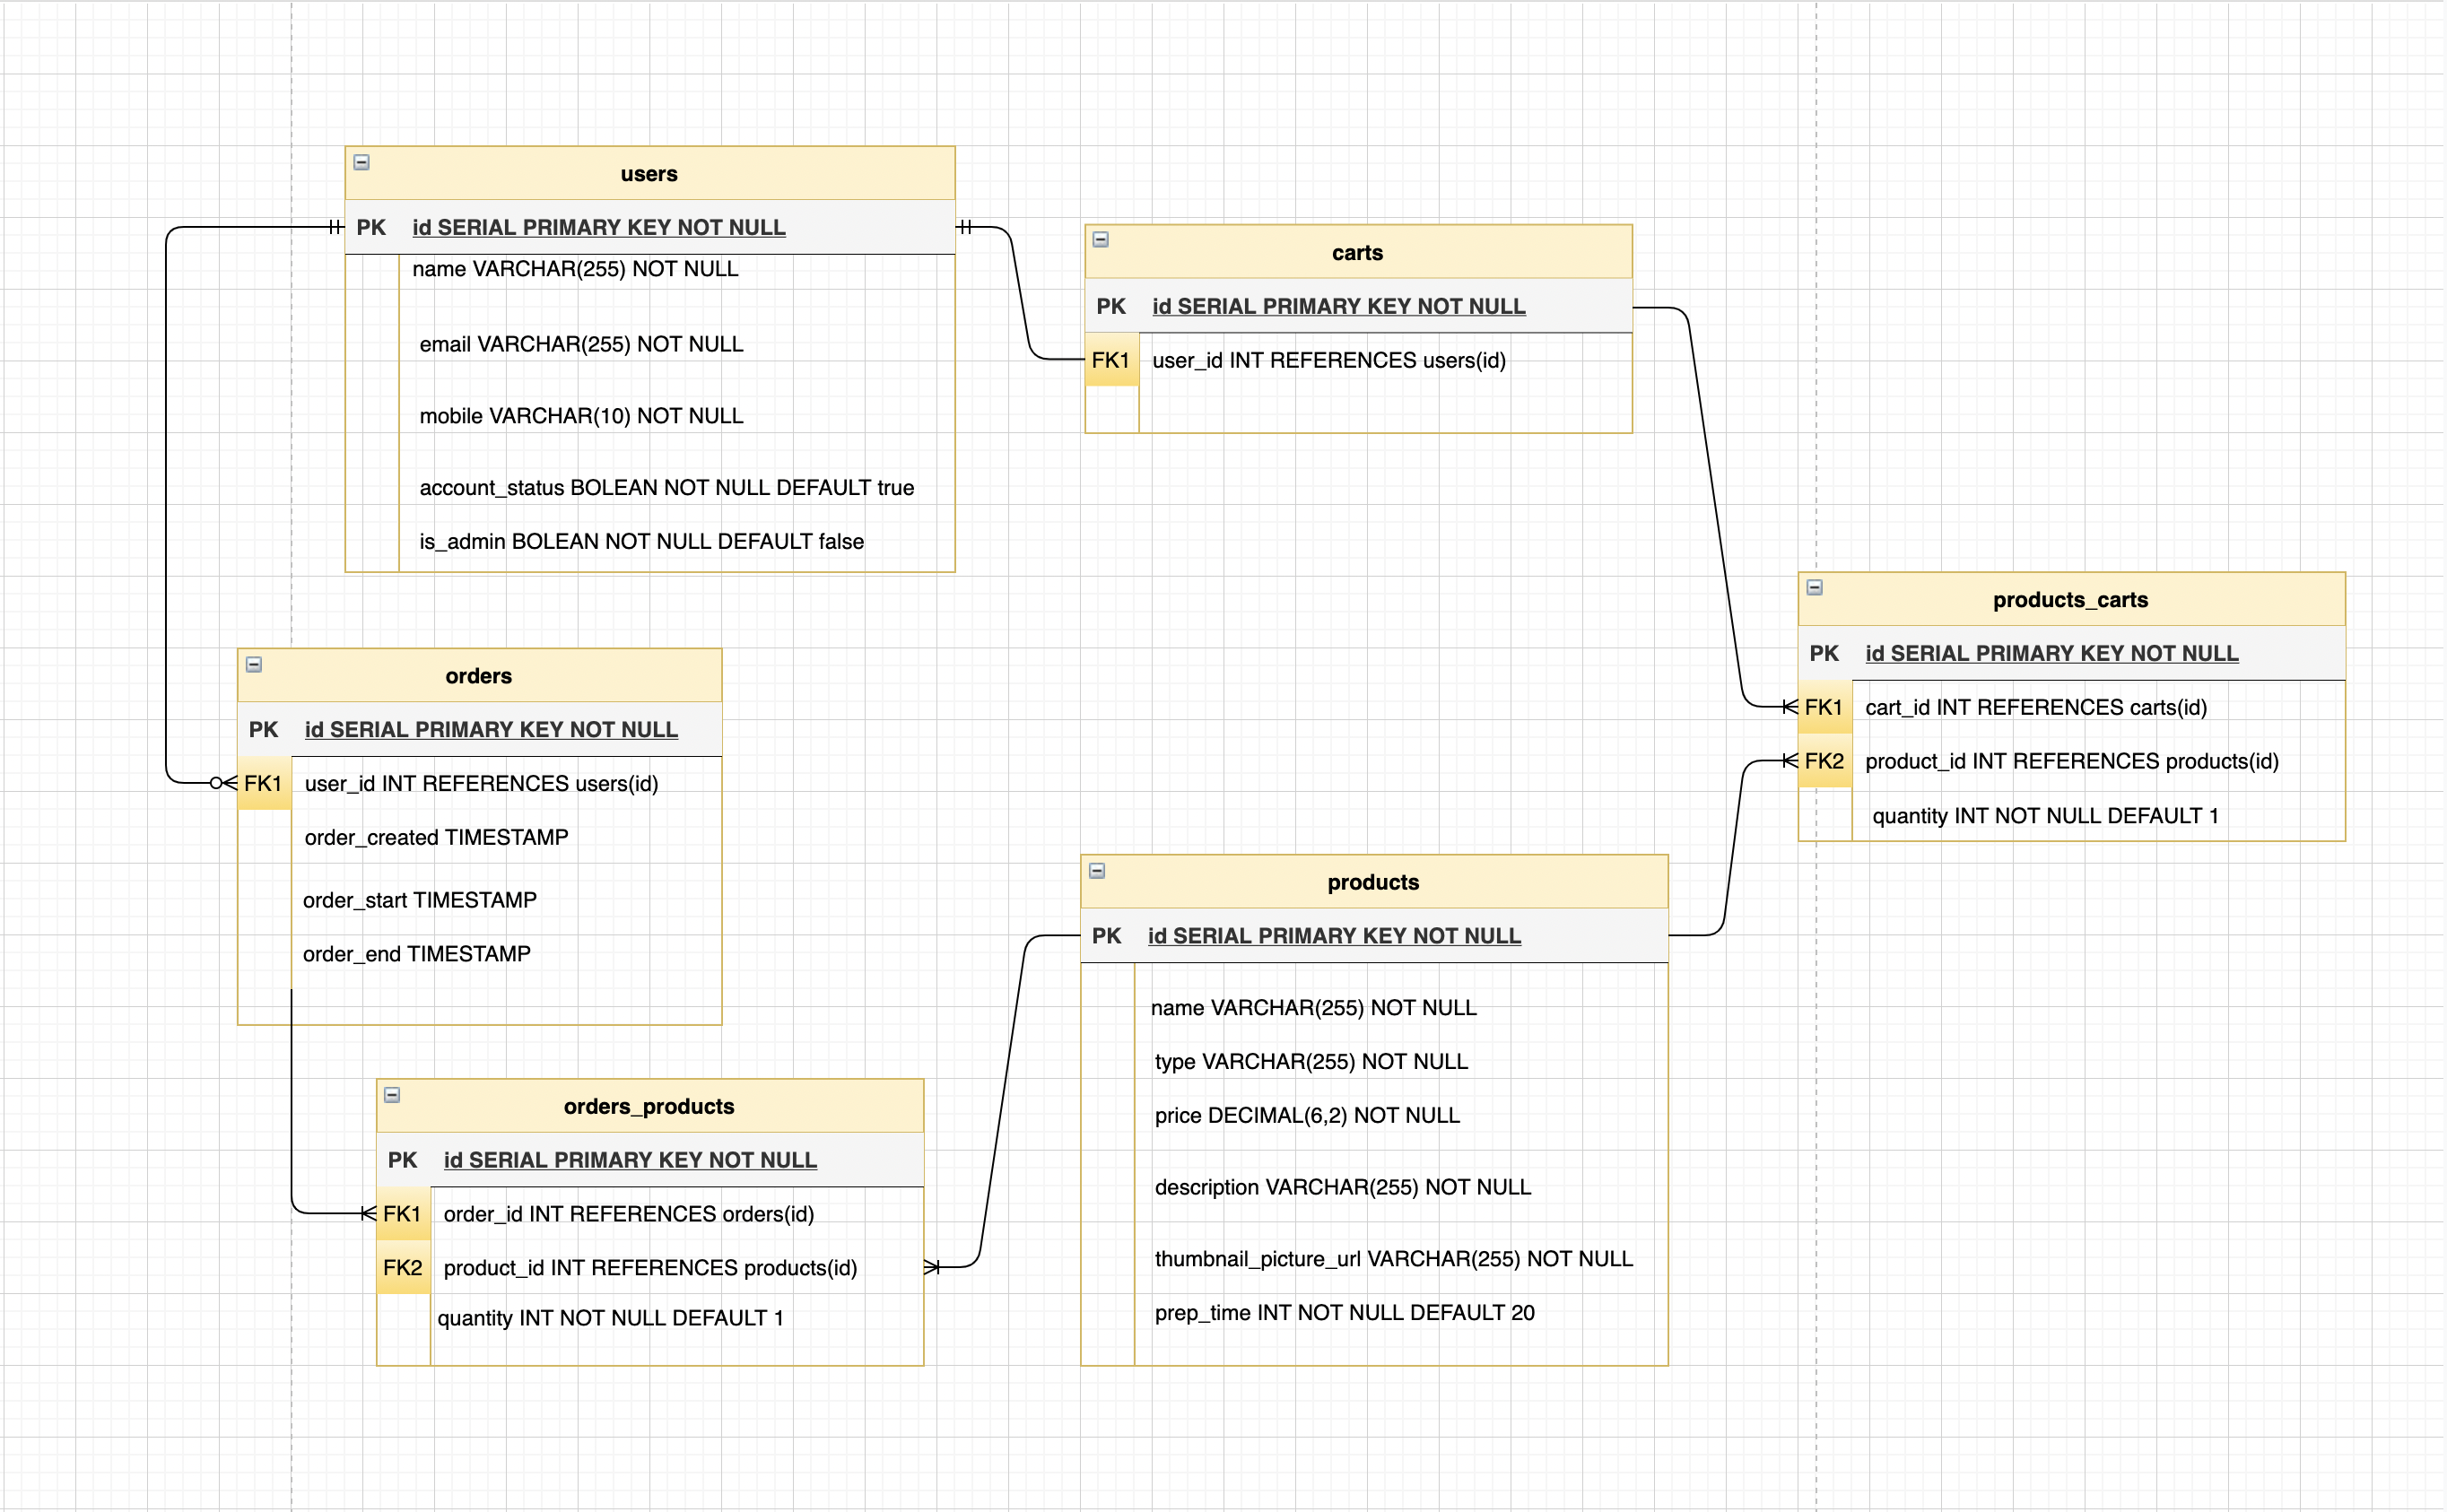The height and width of the screenshot is (1512, 2447).
Task: Collapse the orders_products table
Action: coord(392,1095)
